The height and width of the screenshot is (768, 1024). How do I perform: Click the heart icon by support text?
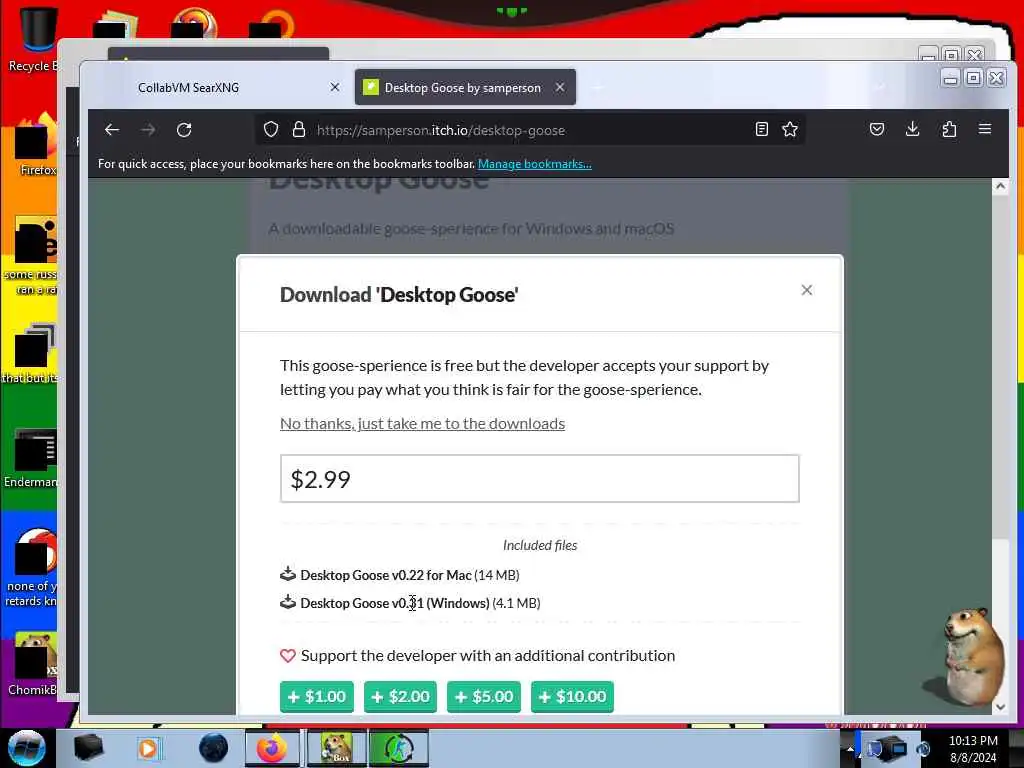(288, 656)
